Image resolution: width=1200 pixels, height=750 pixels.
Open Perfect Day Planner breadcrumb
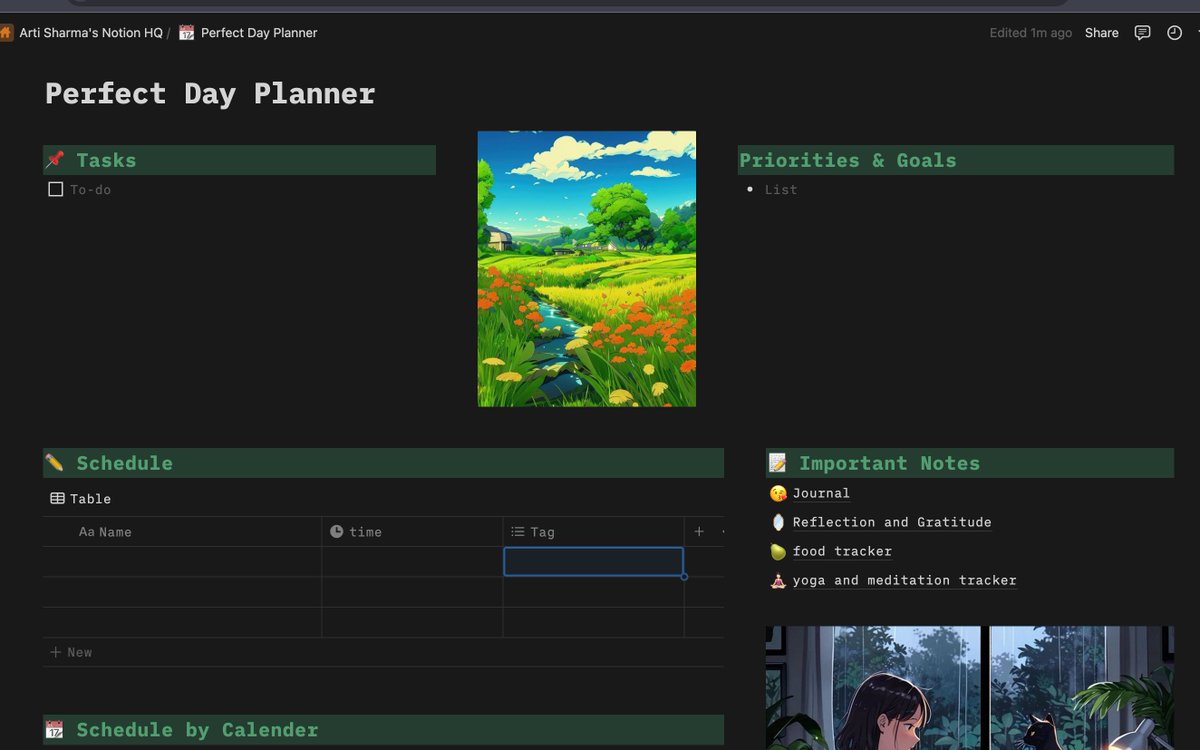(259, 33)
